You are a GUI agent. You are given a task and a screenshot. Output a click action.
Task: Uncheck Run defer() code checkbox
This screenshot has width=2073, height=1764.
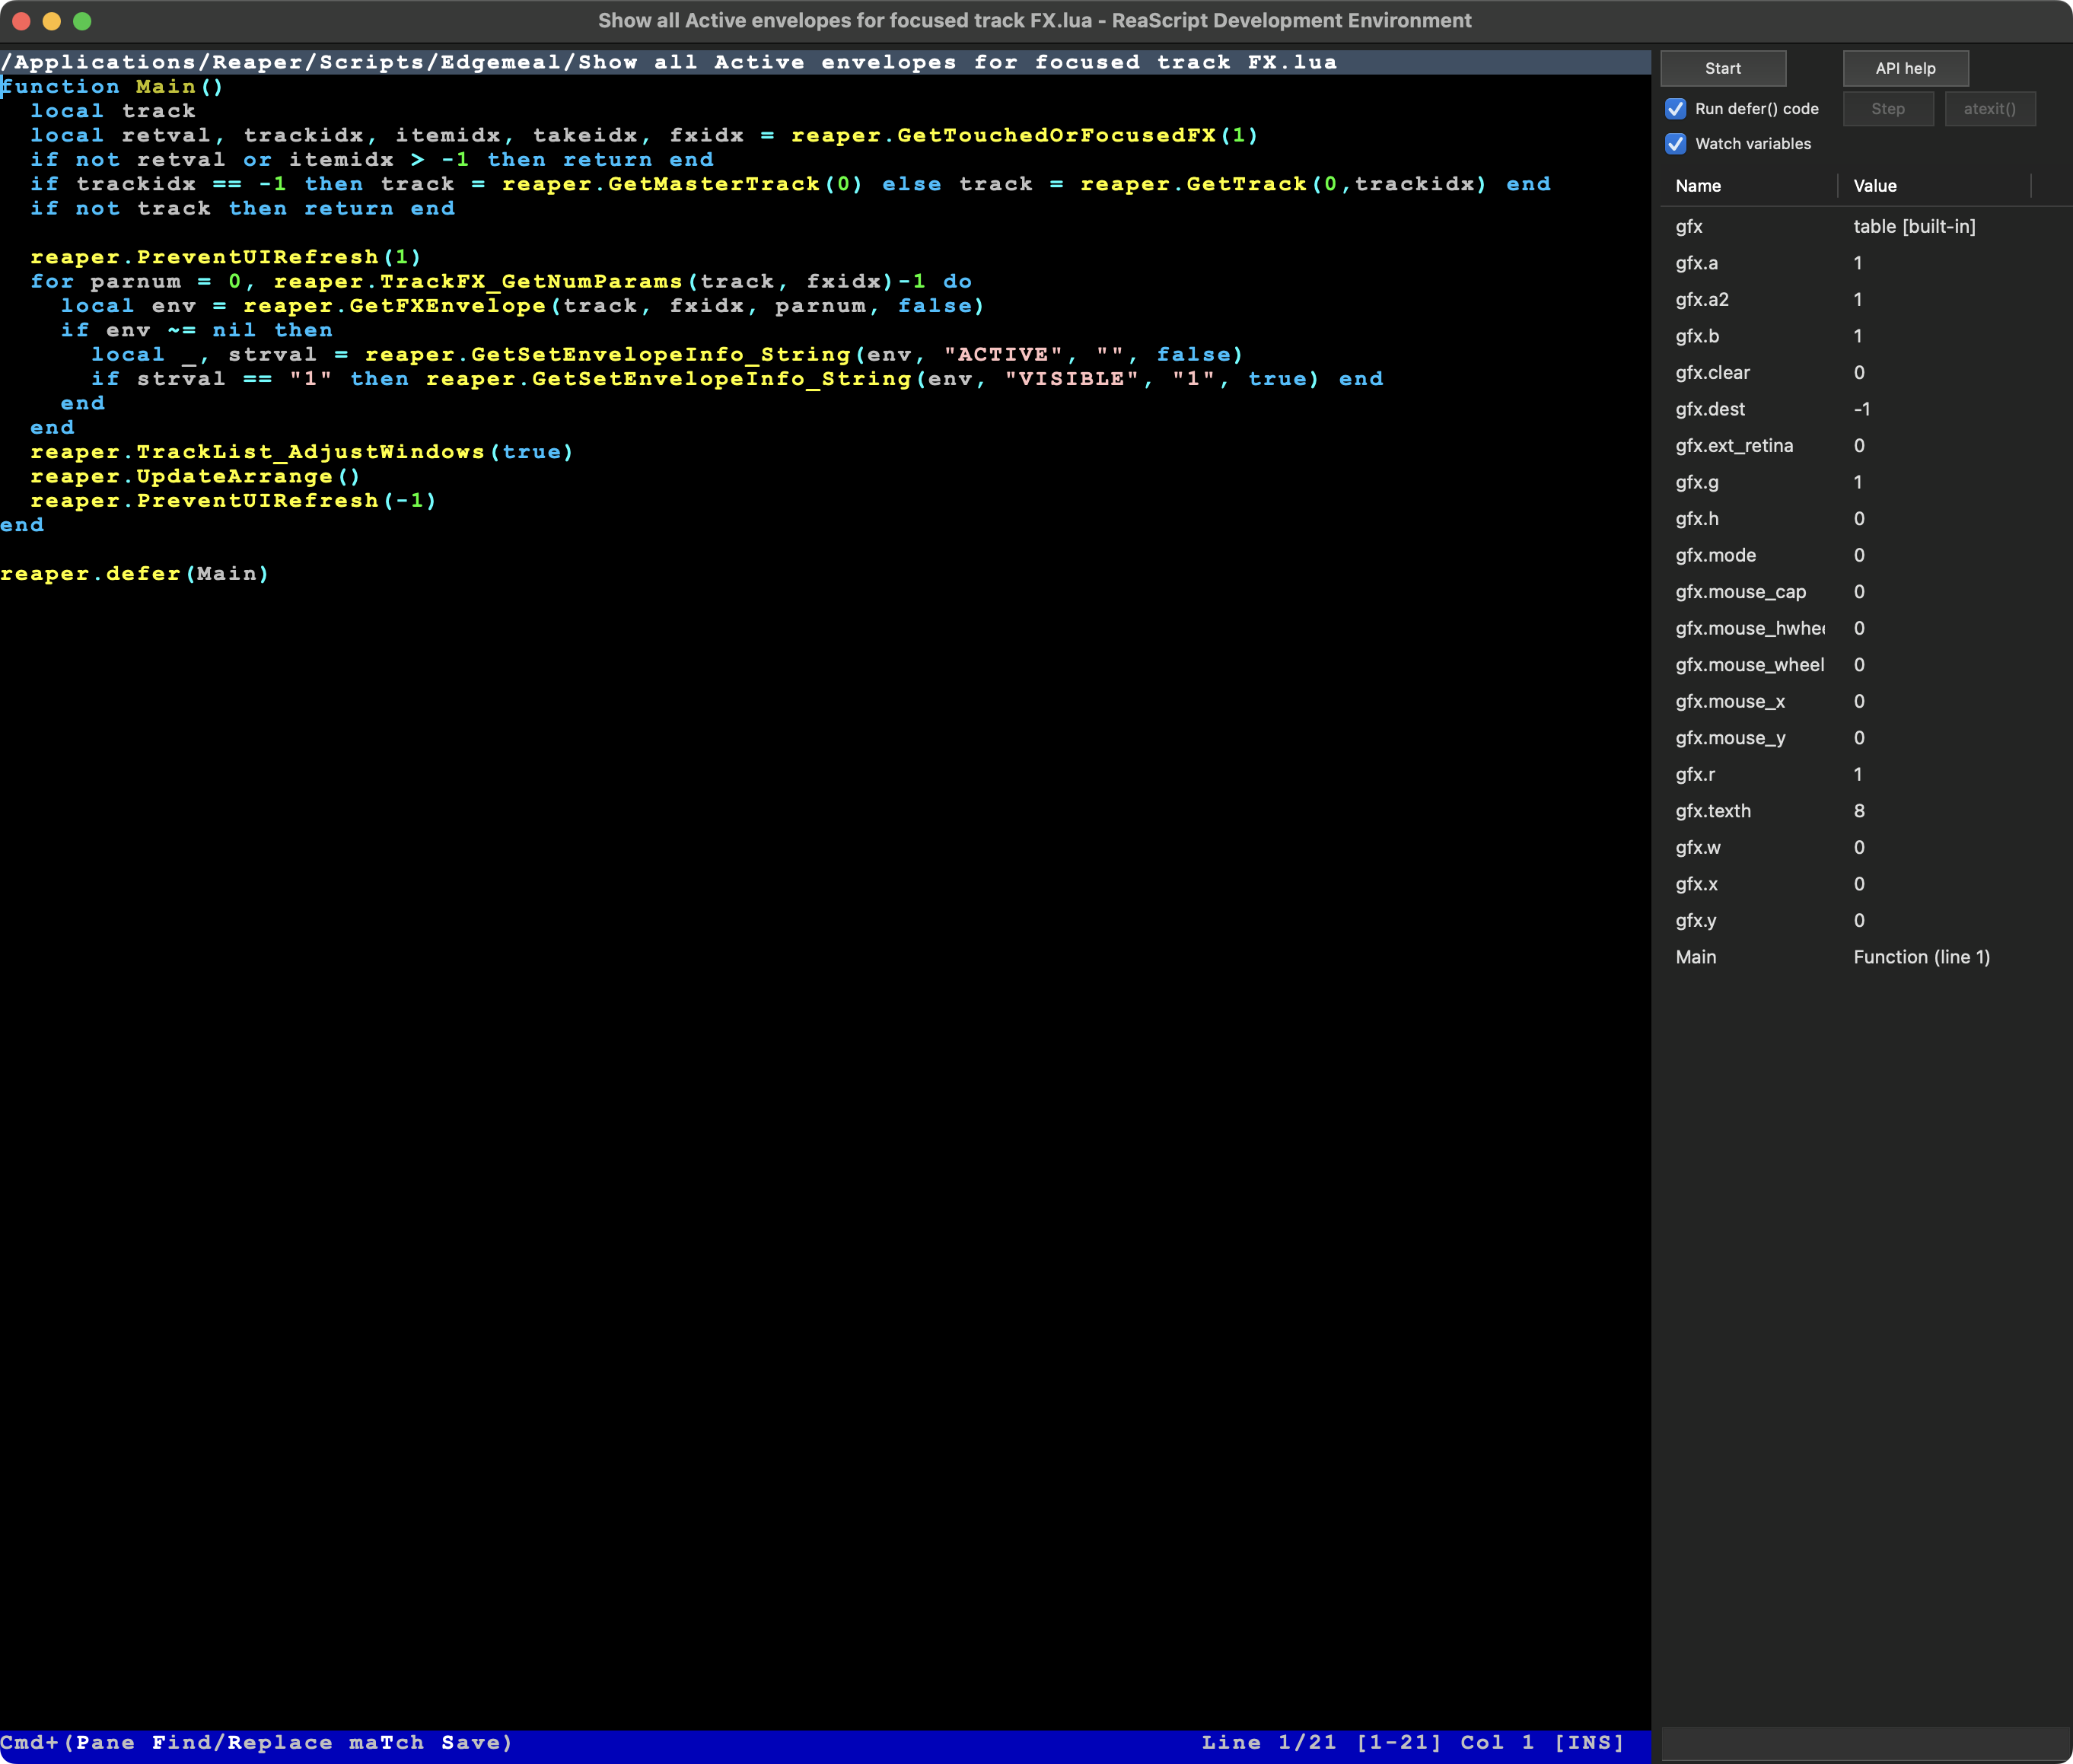click(x=1675, y=108)
